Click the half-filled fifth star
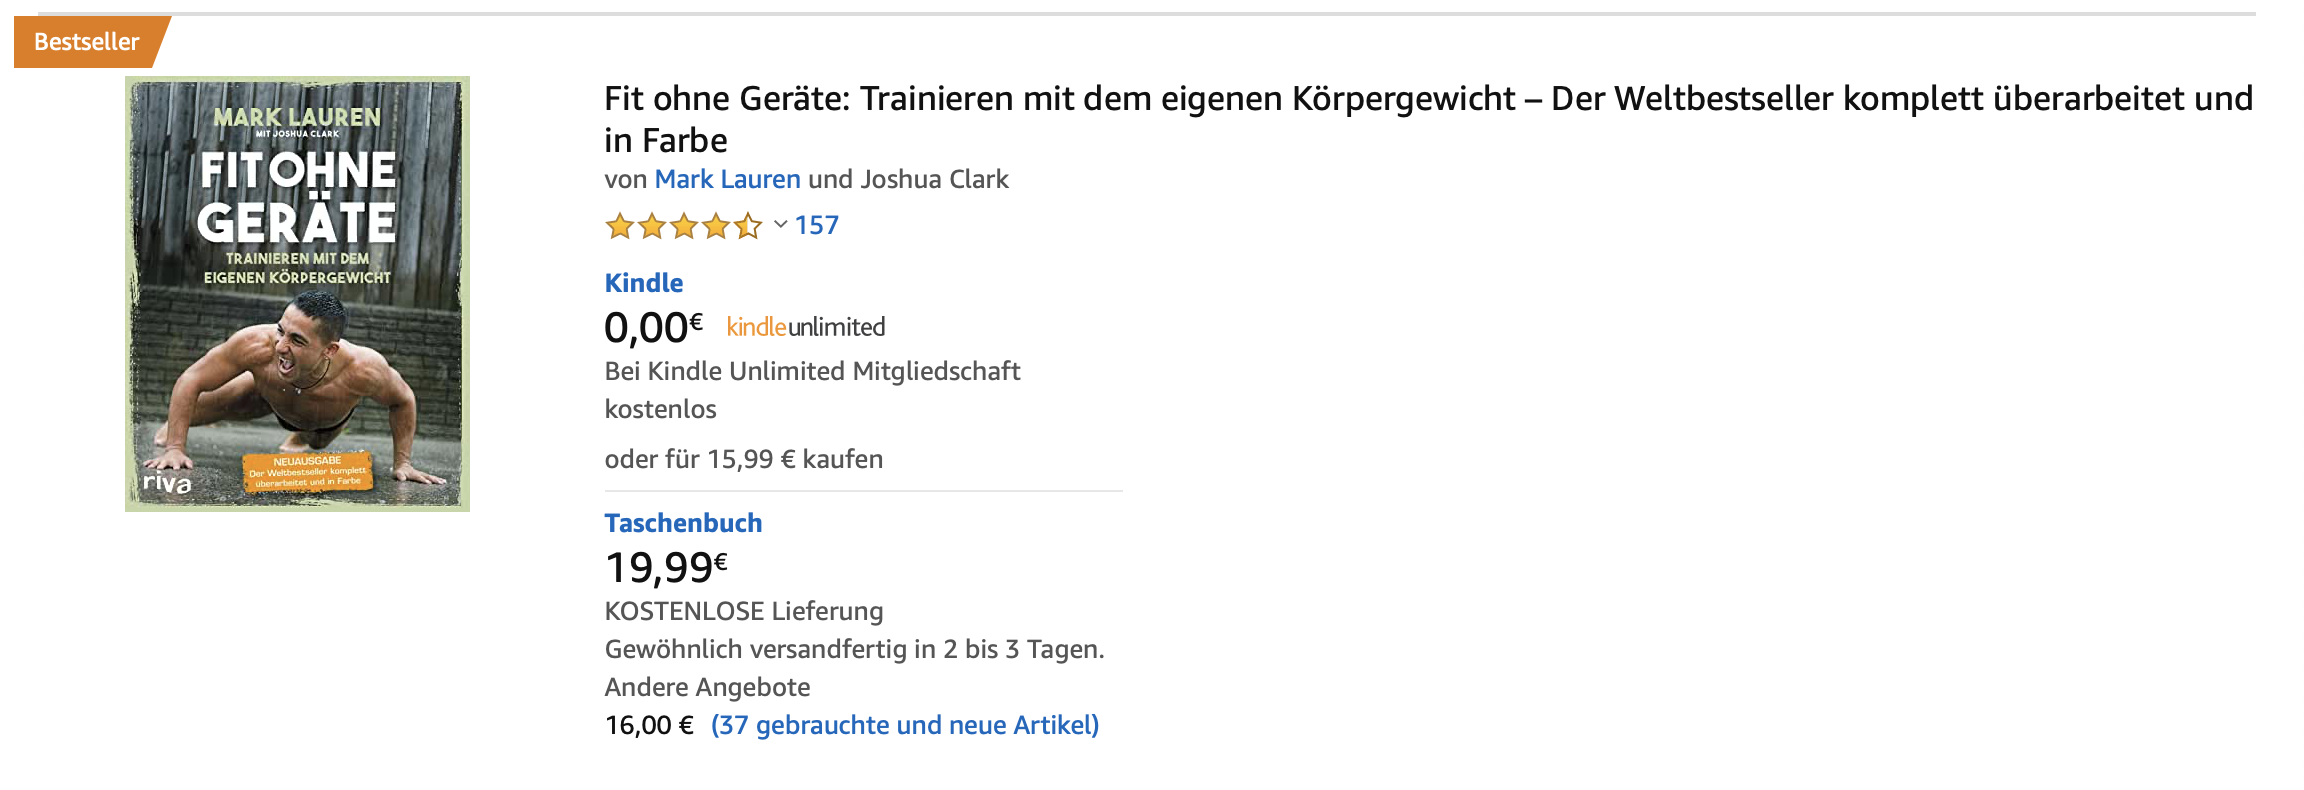 pyautogui.click(x=748, y=227)
